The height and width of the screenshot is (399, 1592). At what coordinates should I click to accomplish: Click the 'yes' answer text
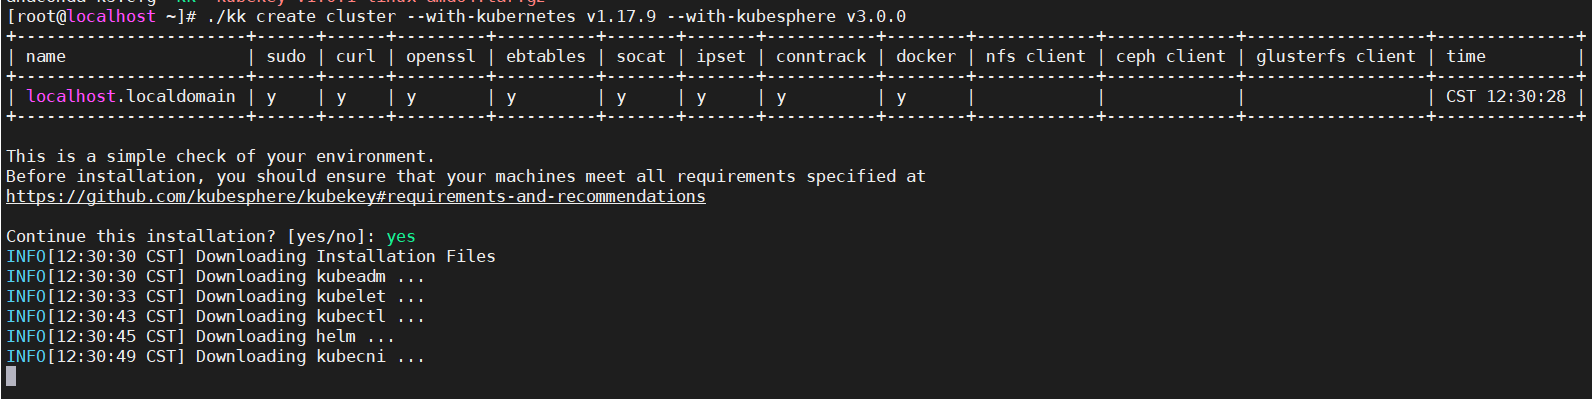[401, 237]
